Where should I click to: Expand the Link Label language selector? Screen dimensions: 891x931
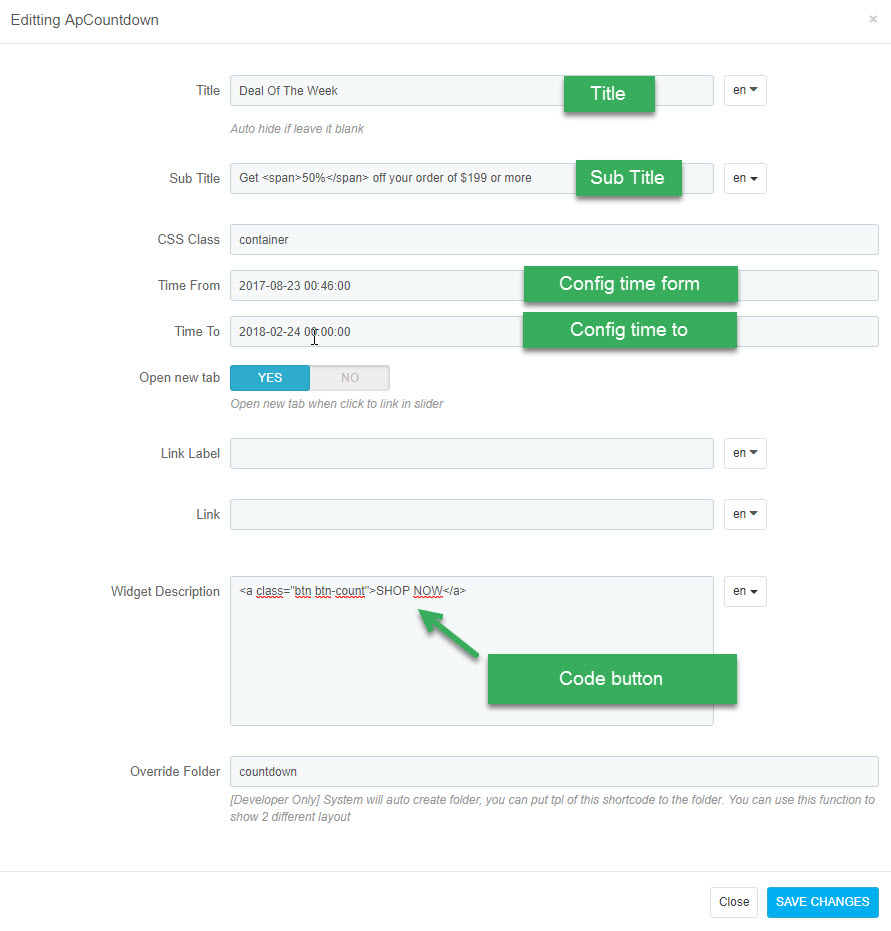[745, 453]
